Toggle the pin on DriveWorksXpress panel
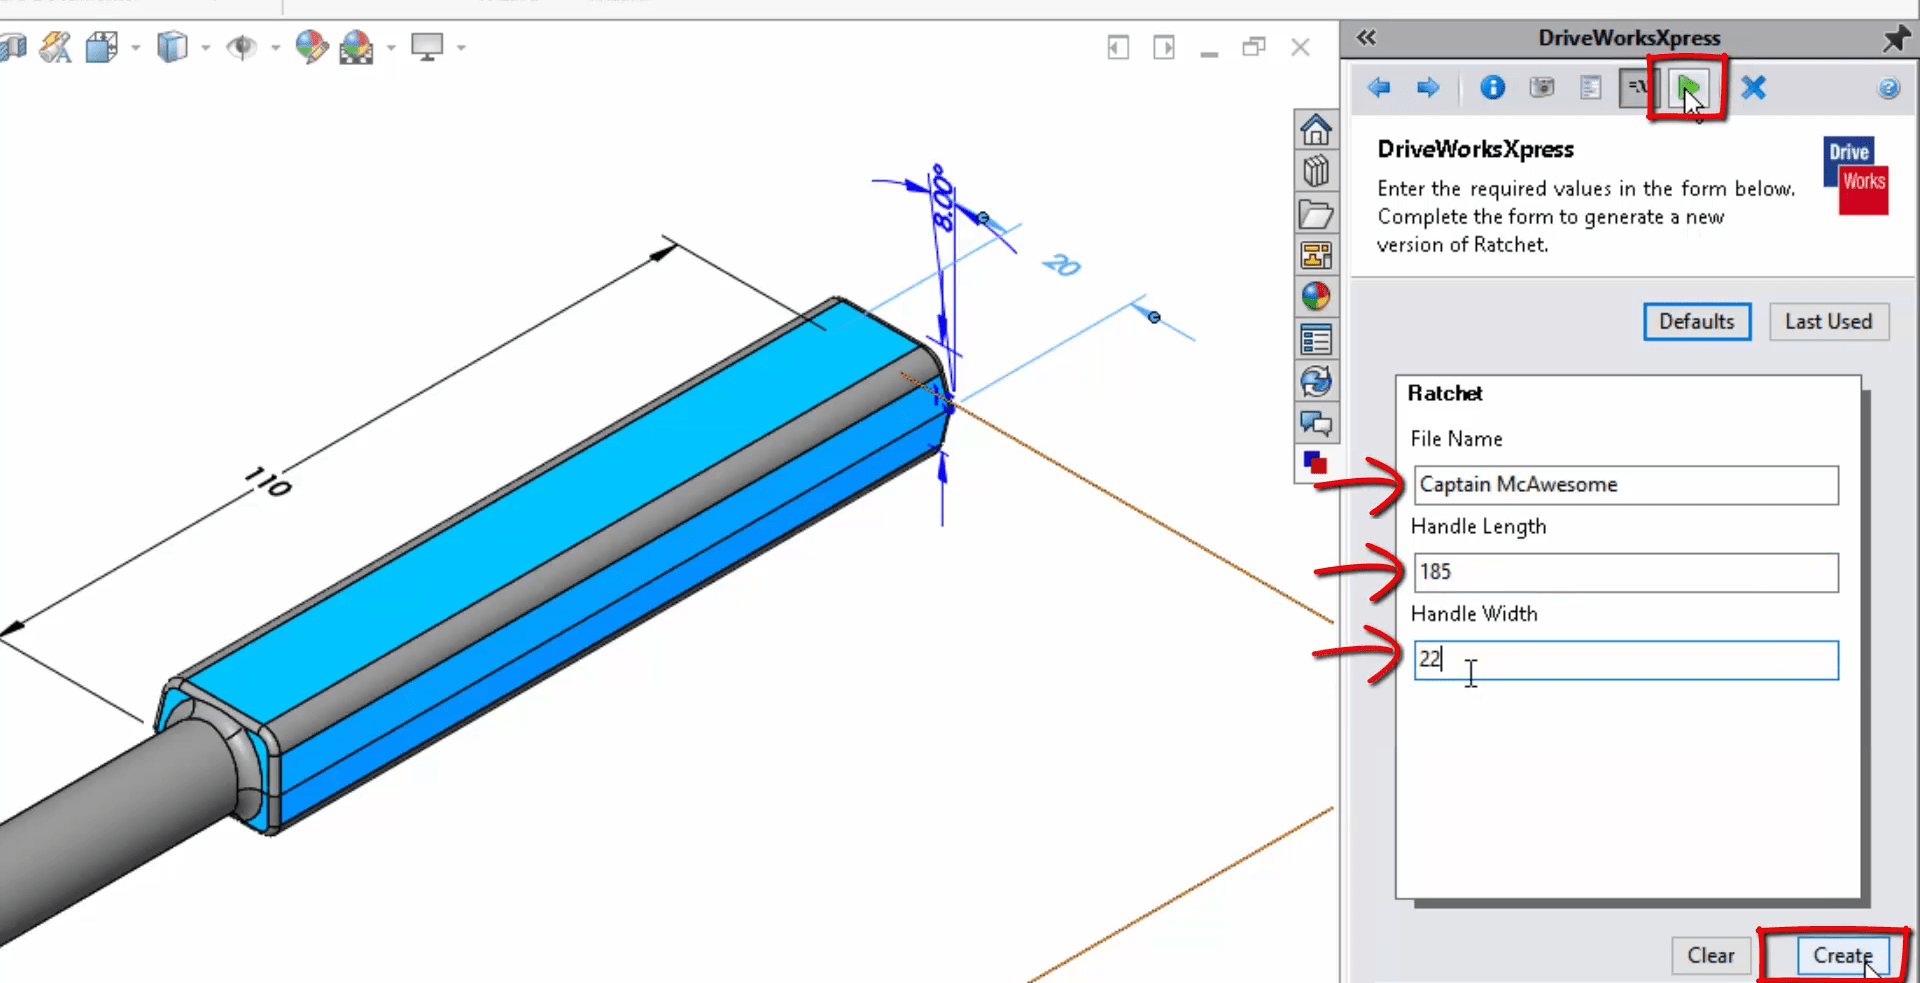 [1895, 38]
